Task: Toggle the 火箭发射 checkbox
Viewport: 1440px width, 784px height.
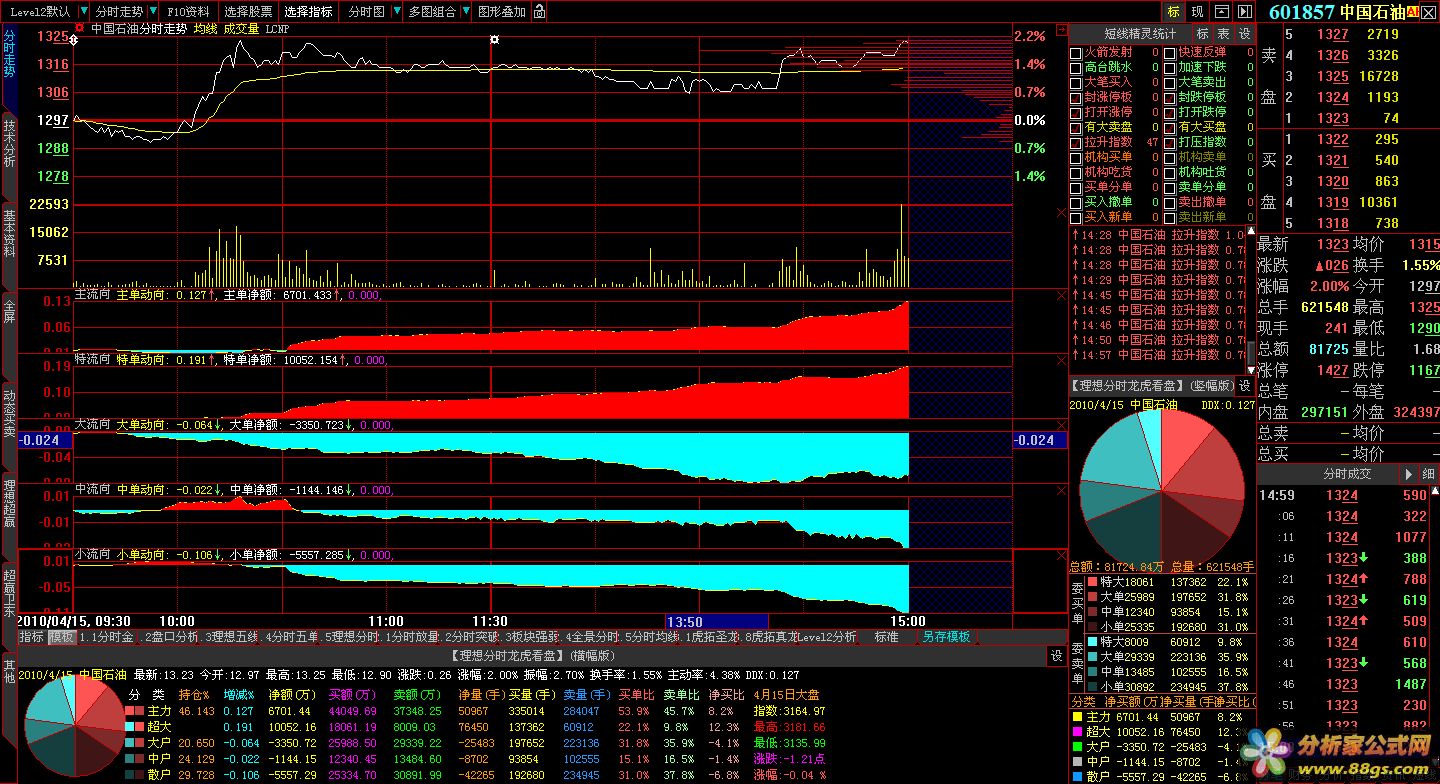Action: click(1076, 52)
